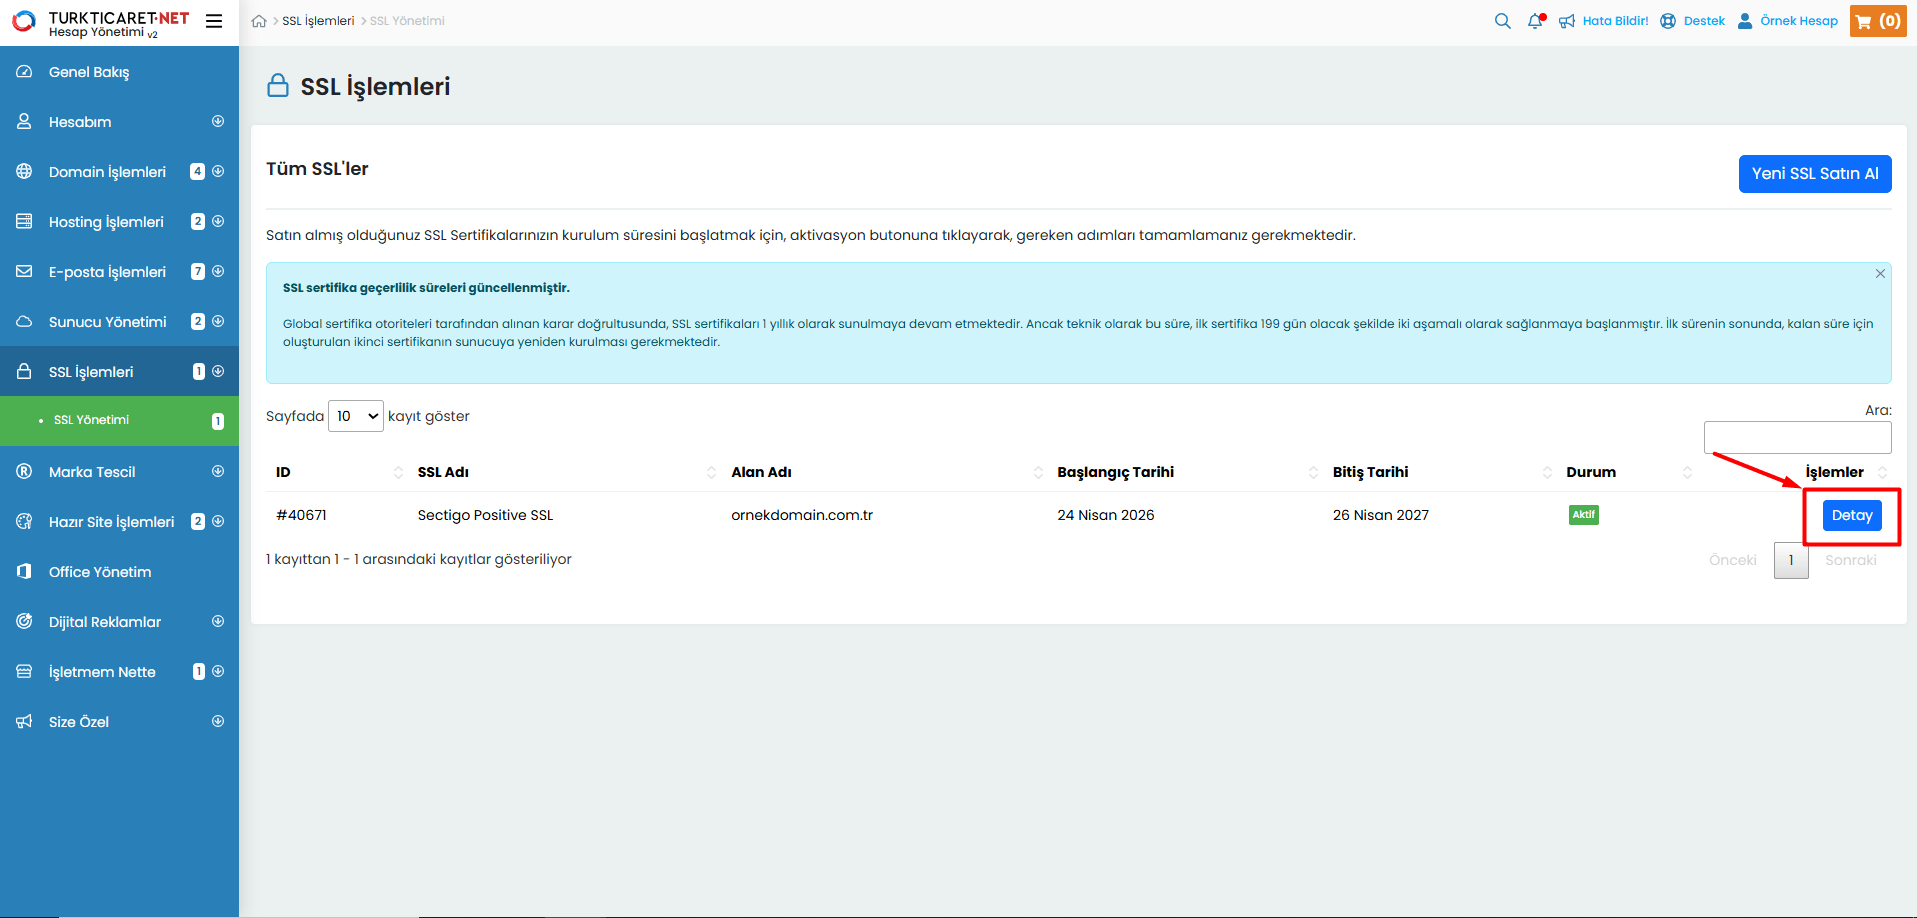Expand the Hesabım submenu arrow
The image size is (1917, 918).
tap(218, 121)
